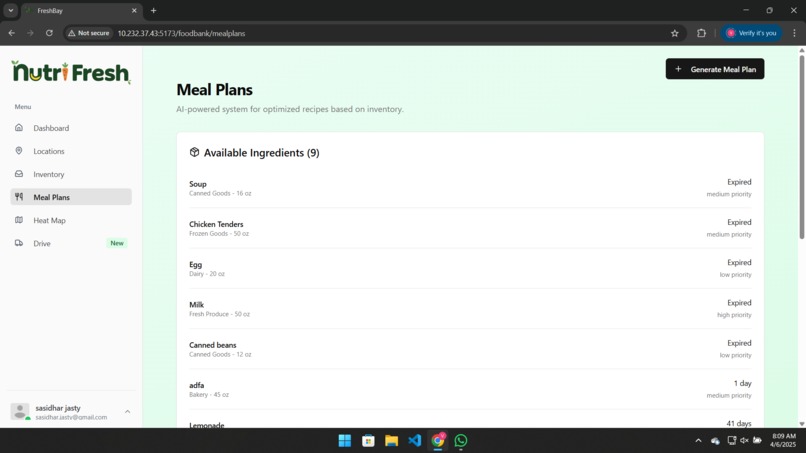Click the NutriFresh logo
806x453 pixels.
[71, 72]
